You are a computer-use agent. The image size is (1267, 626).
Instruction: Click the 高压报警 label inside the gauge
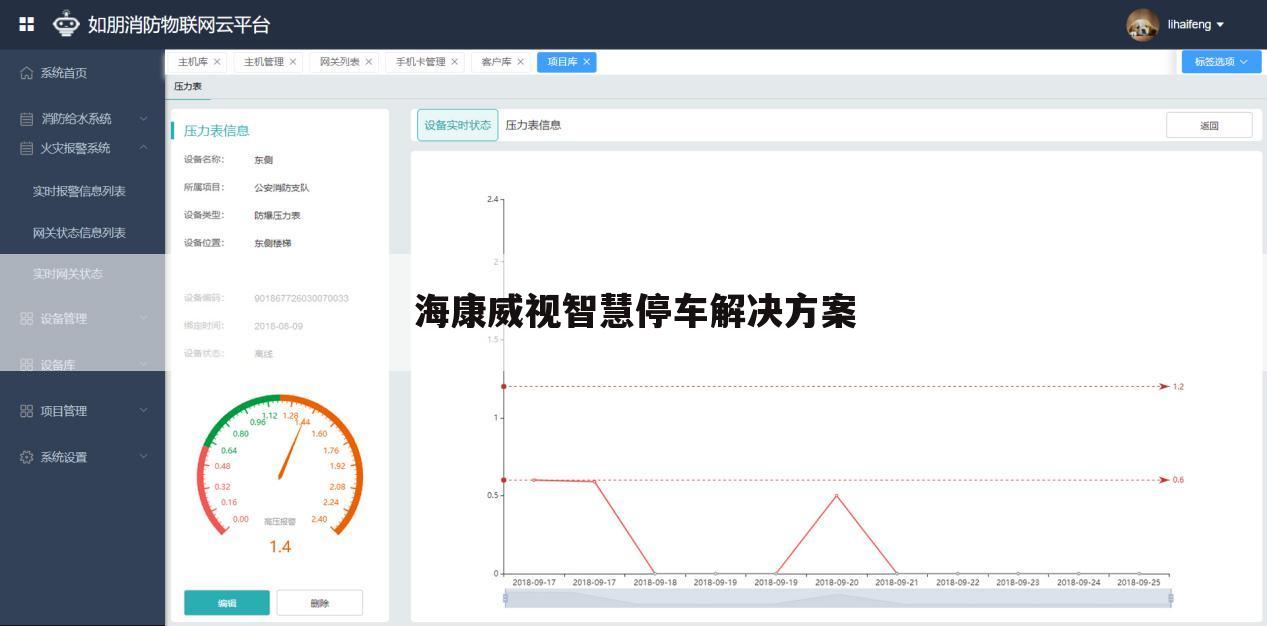pyautogui.click(x=280, y=522)
